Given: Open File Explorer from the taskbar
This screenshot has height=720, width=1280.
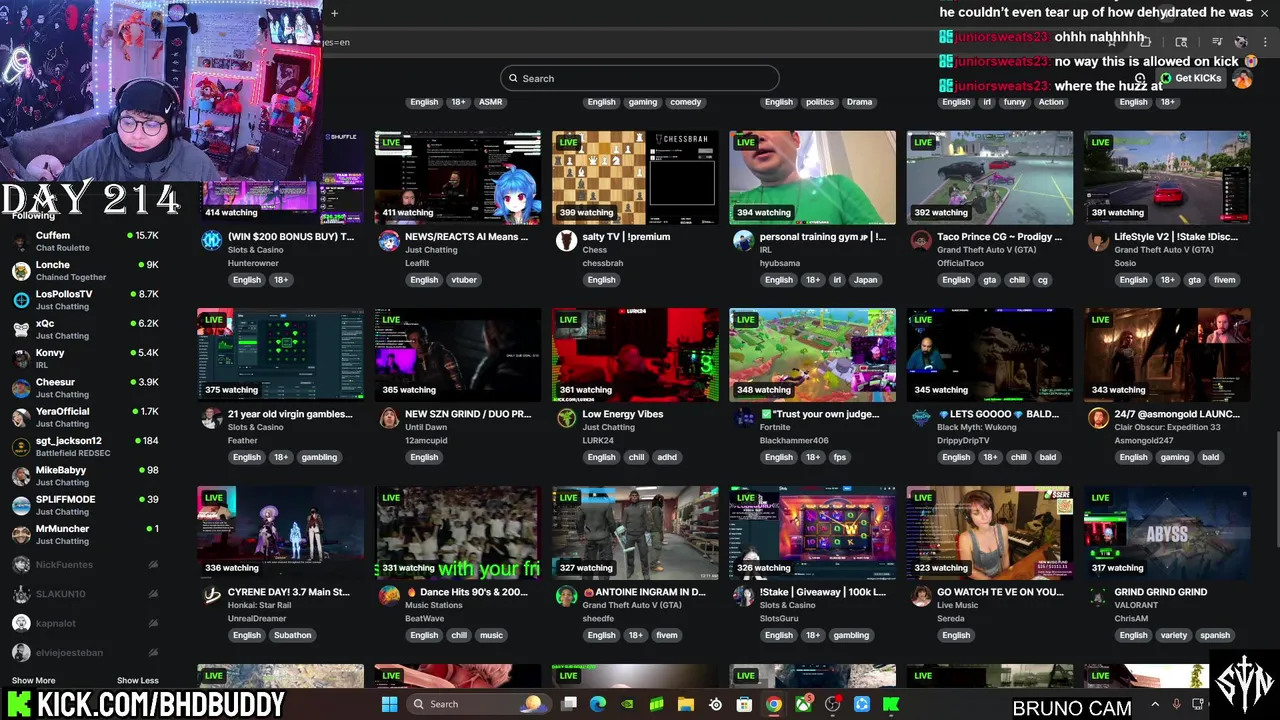Looking at the screenshot, I should tap(686, 704).
